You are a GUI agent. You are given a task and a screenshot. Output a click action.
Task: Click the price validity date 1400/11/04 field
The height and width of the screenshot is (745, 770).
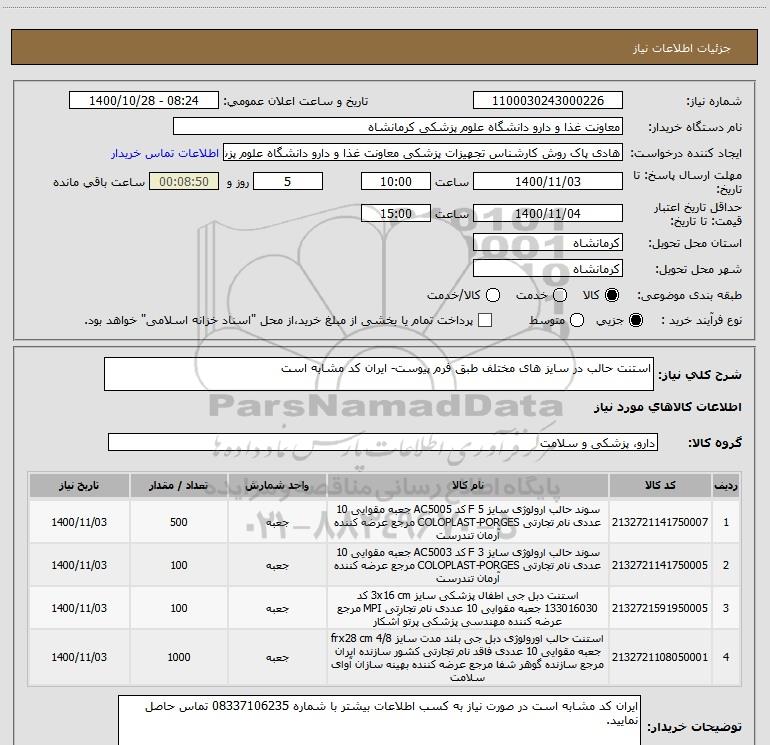click(x=548, y=214)
